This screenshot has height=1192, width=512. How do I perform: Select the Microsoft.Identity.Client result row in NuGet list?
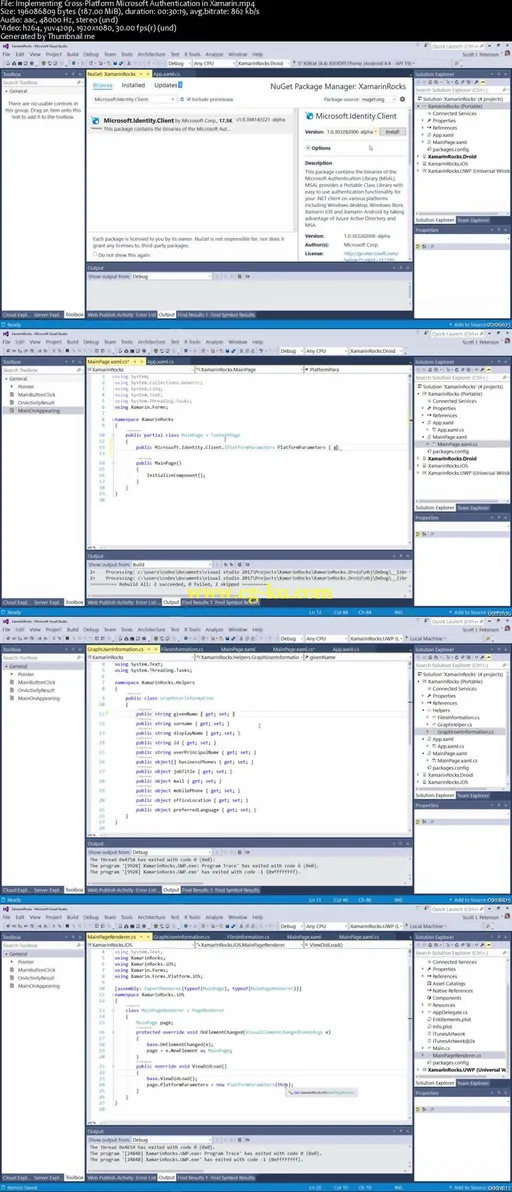193,124
